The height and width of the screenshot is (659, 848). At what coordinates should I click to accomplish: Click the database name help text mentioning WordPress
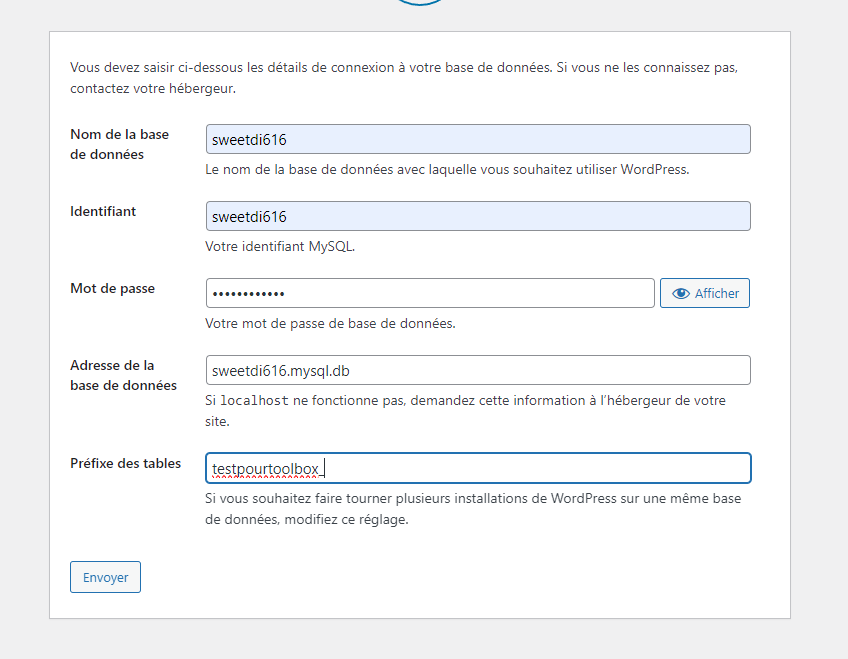coord(446,169)
